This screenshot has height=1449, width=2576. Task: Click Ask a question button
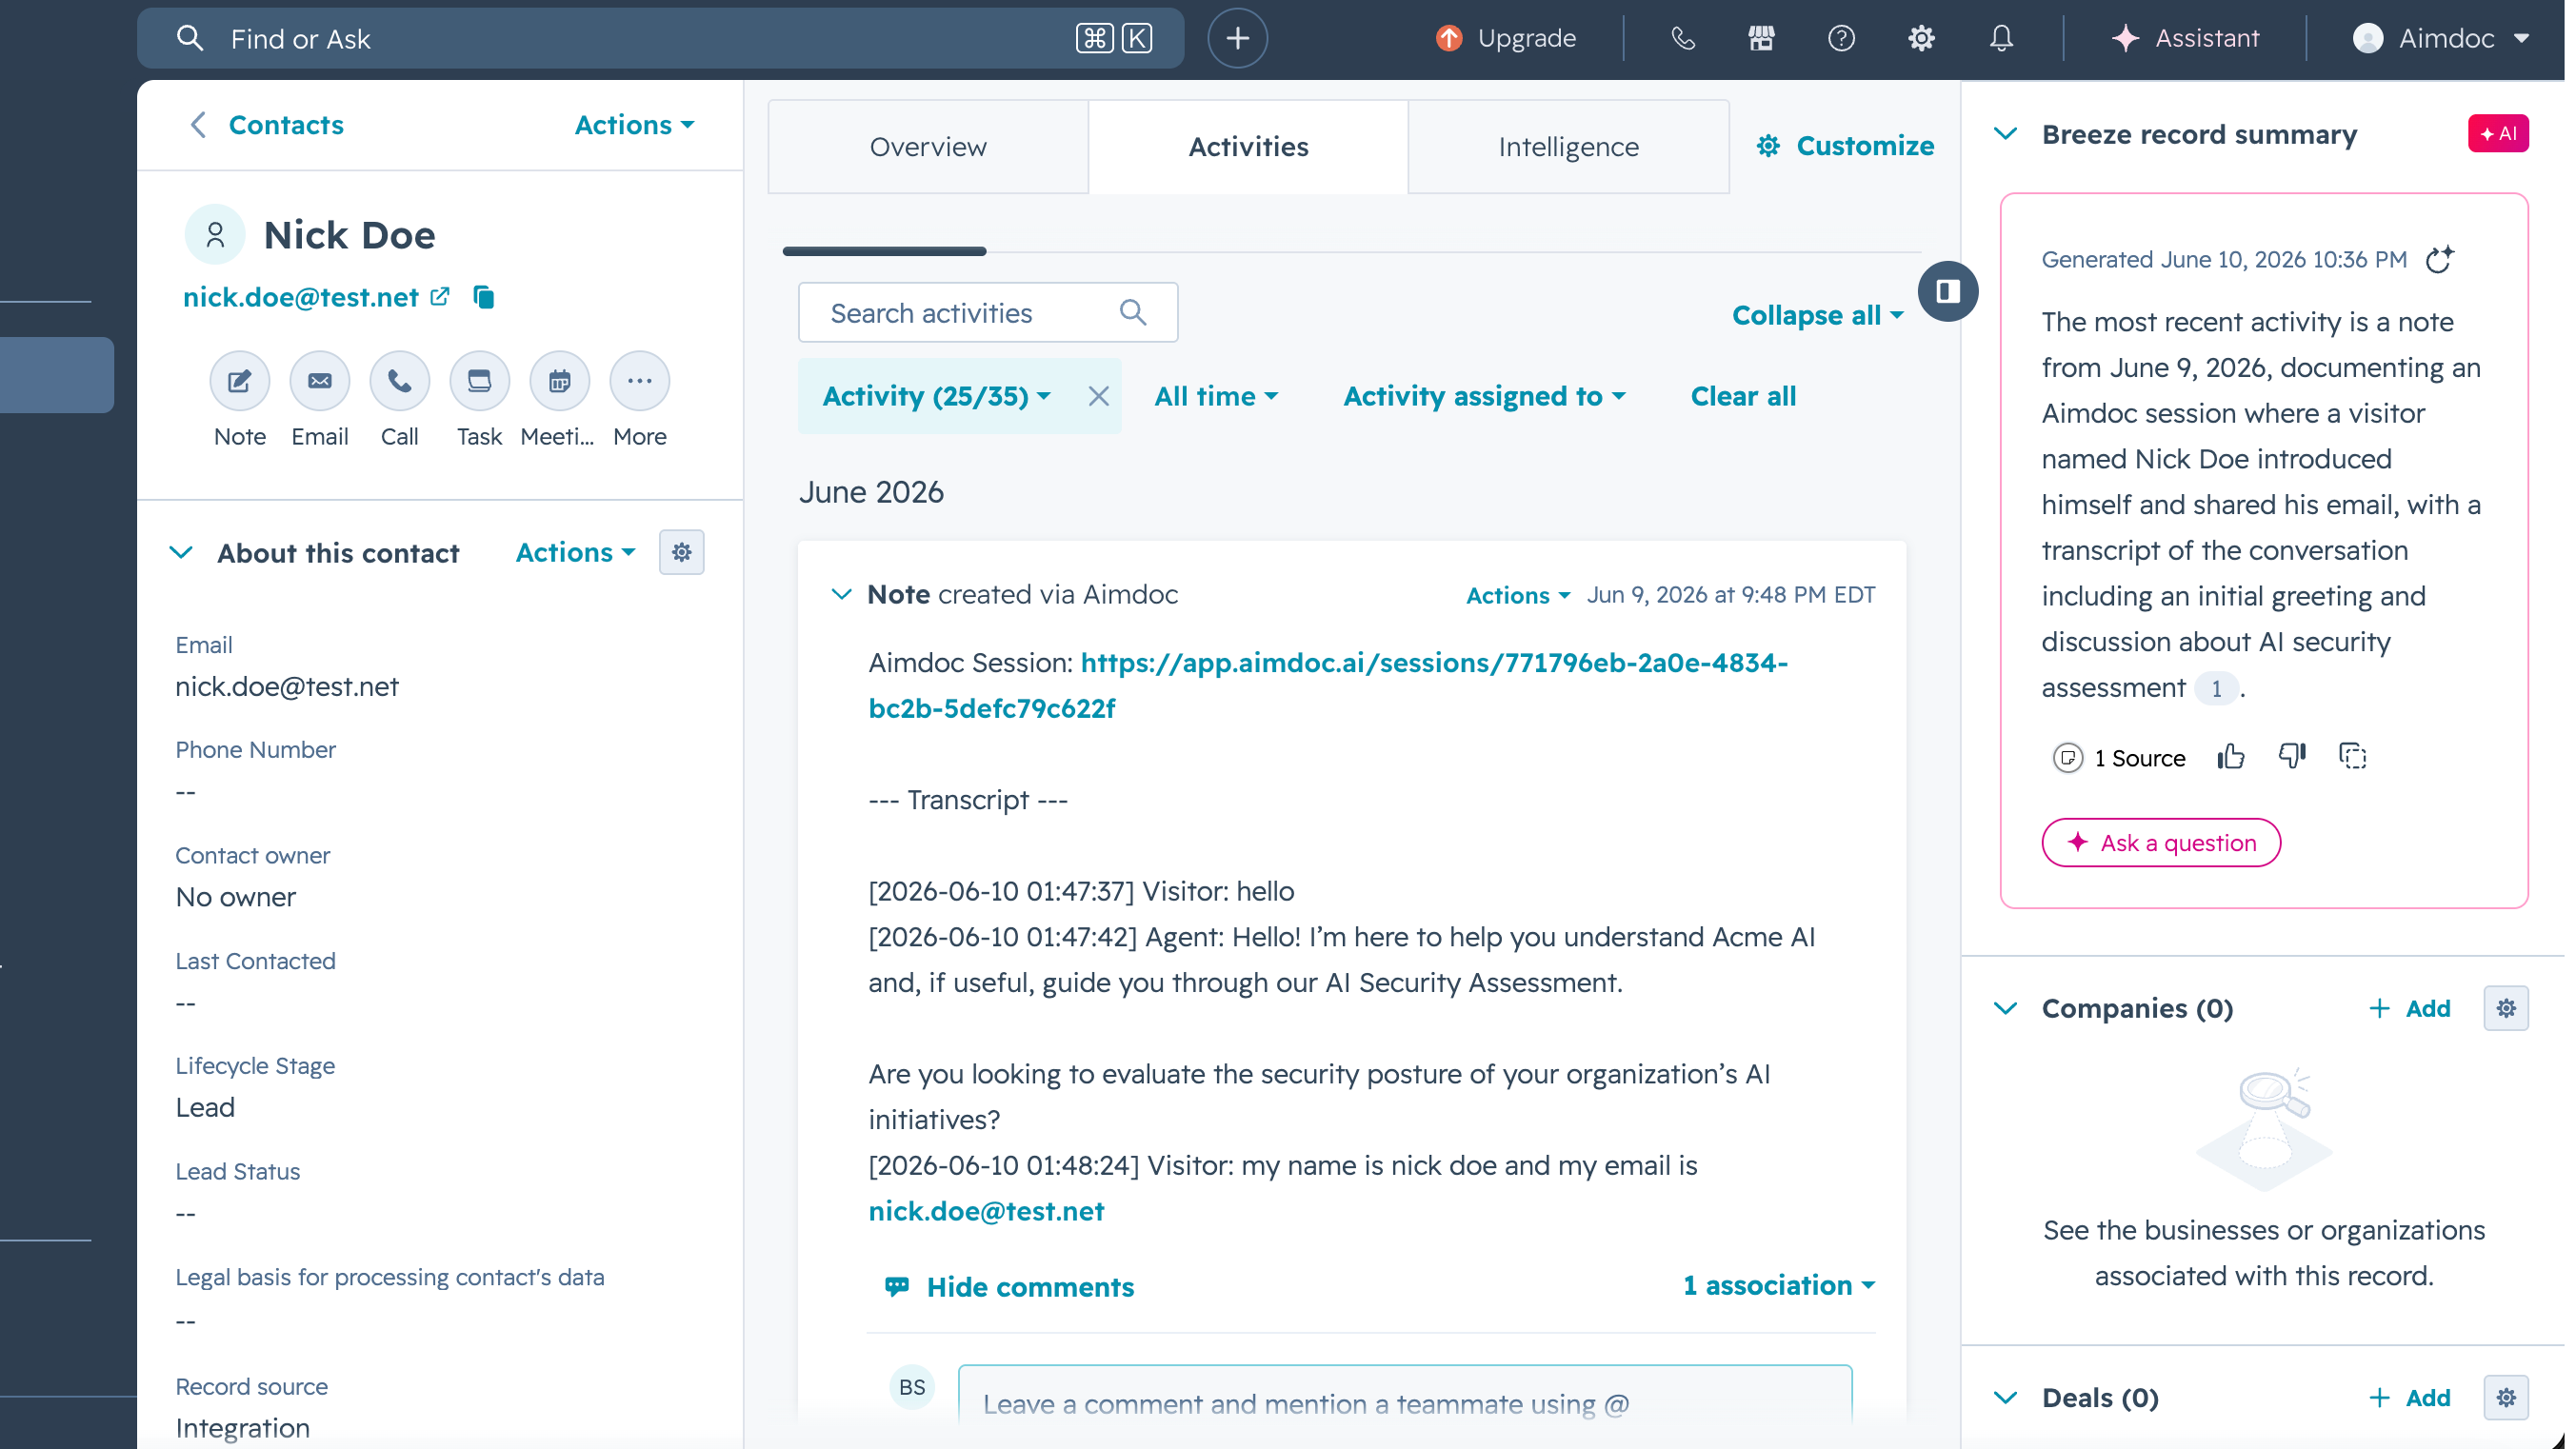coord(2161,843)
